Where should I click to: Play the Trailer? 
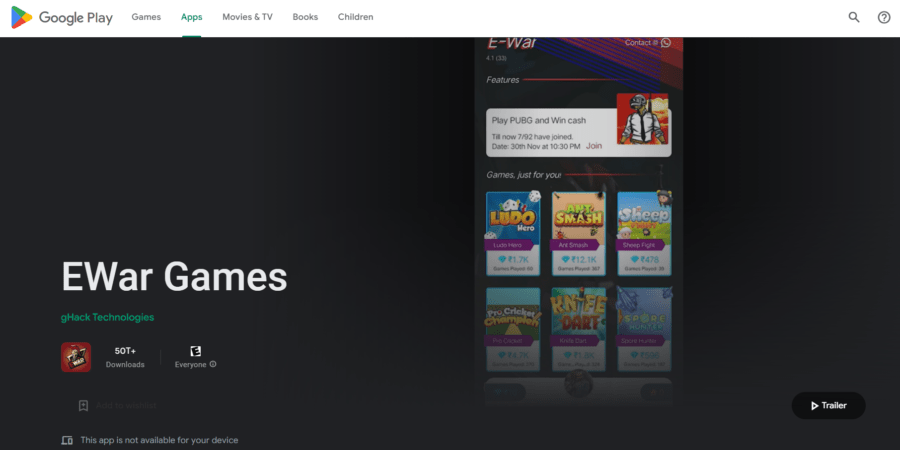[828, 405]
